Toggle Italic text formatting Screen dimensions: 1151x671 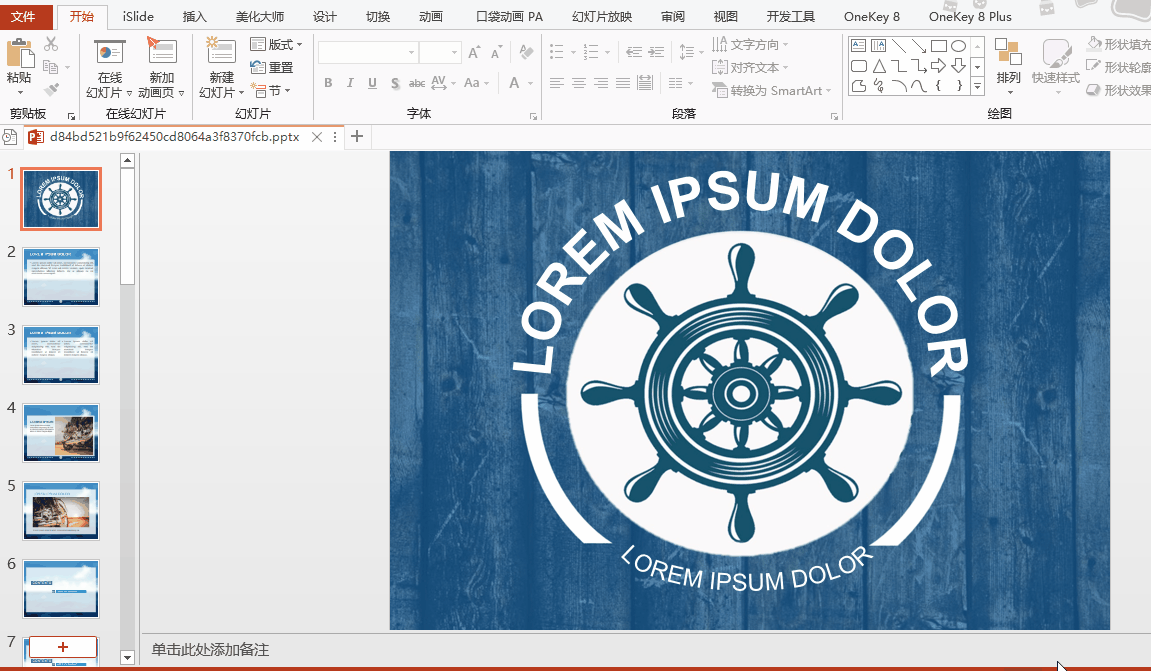click(351, 83)
